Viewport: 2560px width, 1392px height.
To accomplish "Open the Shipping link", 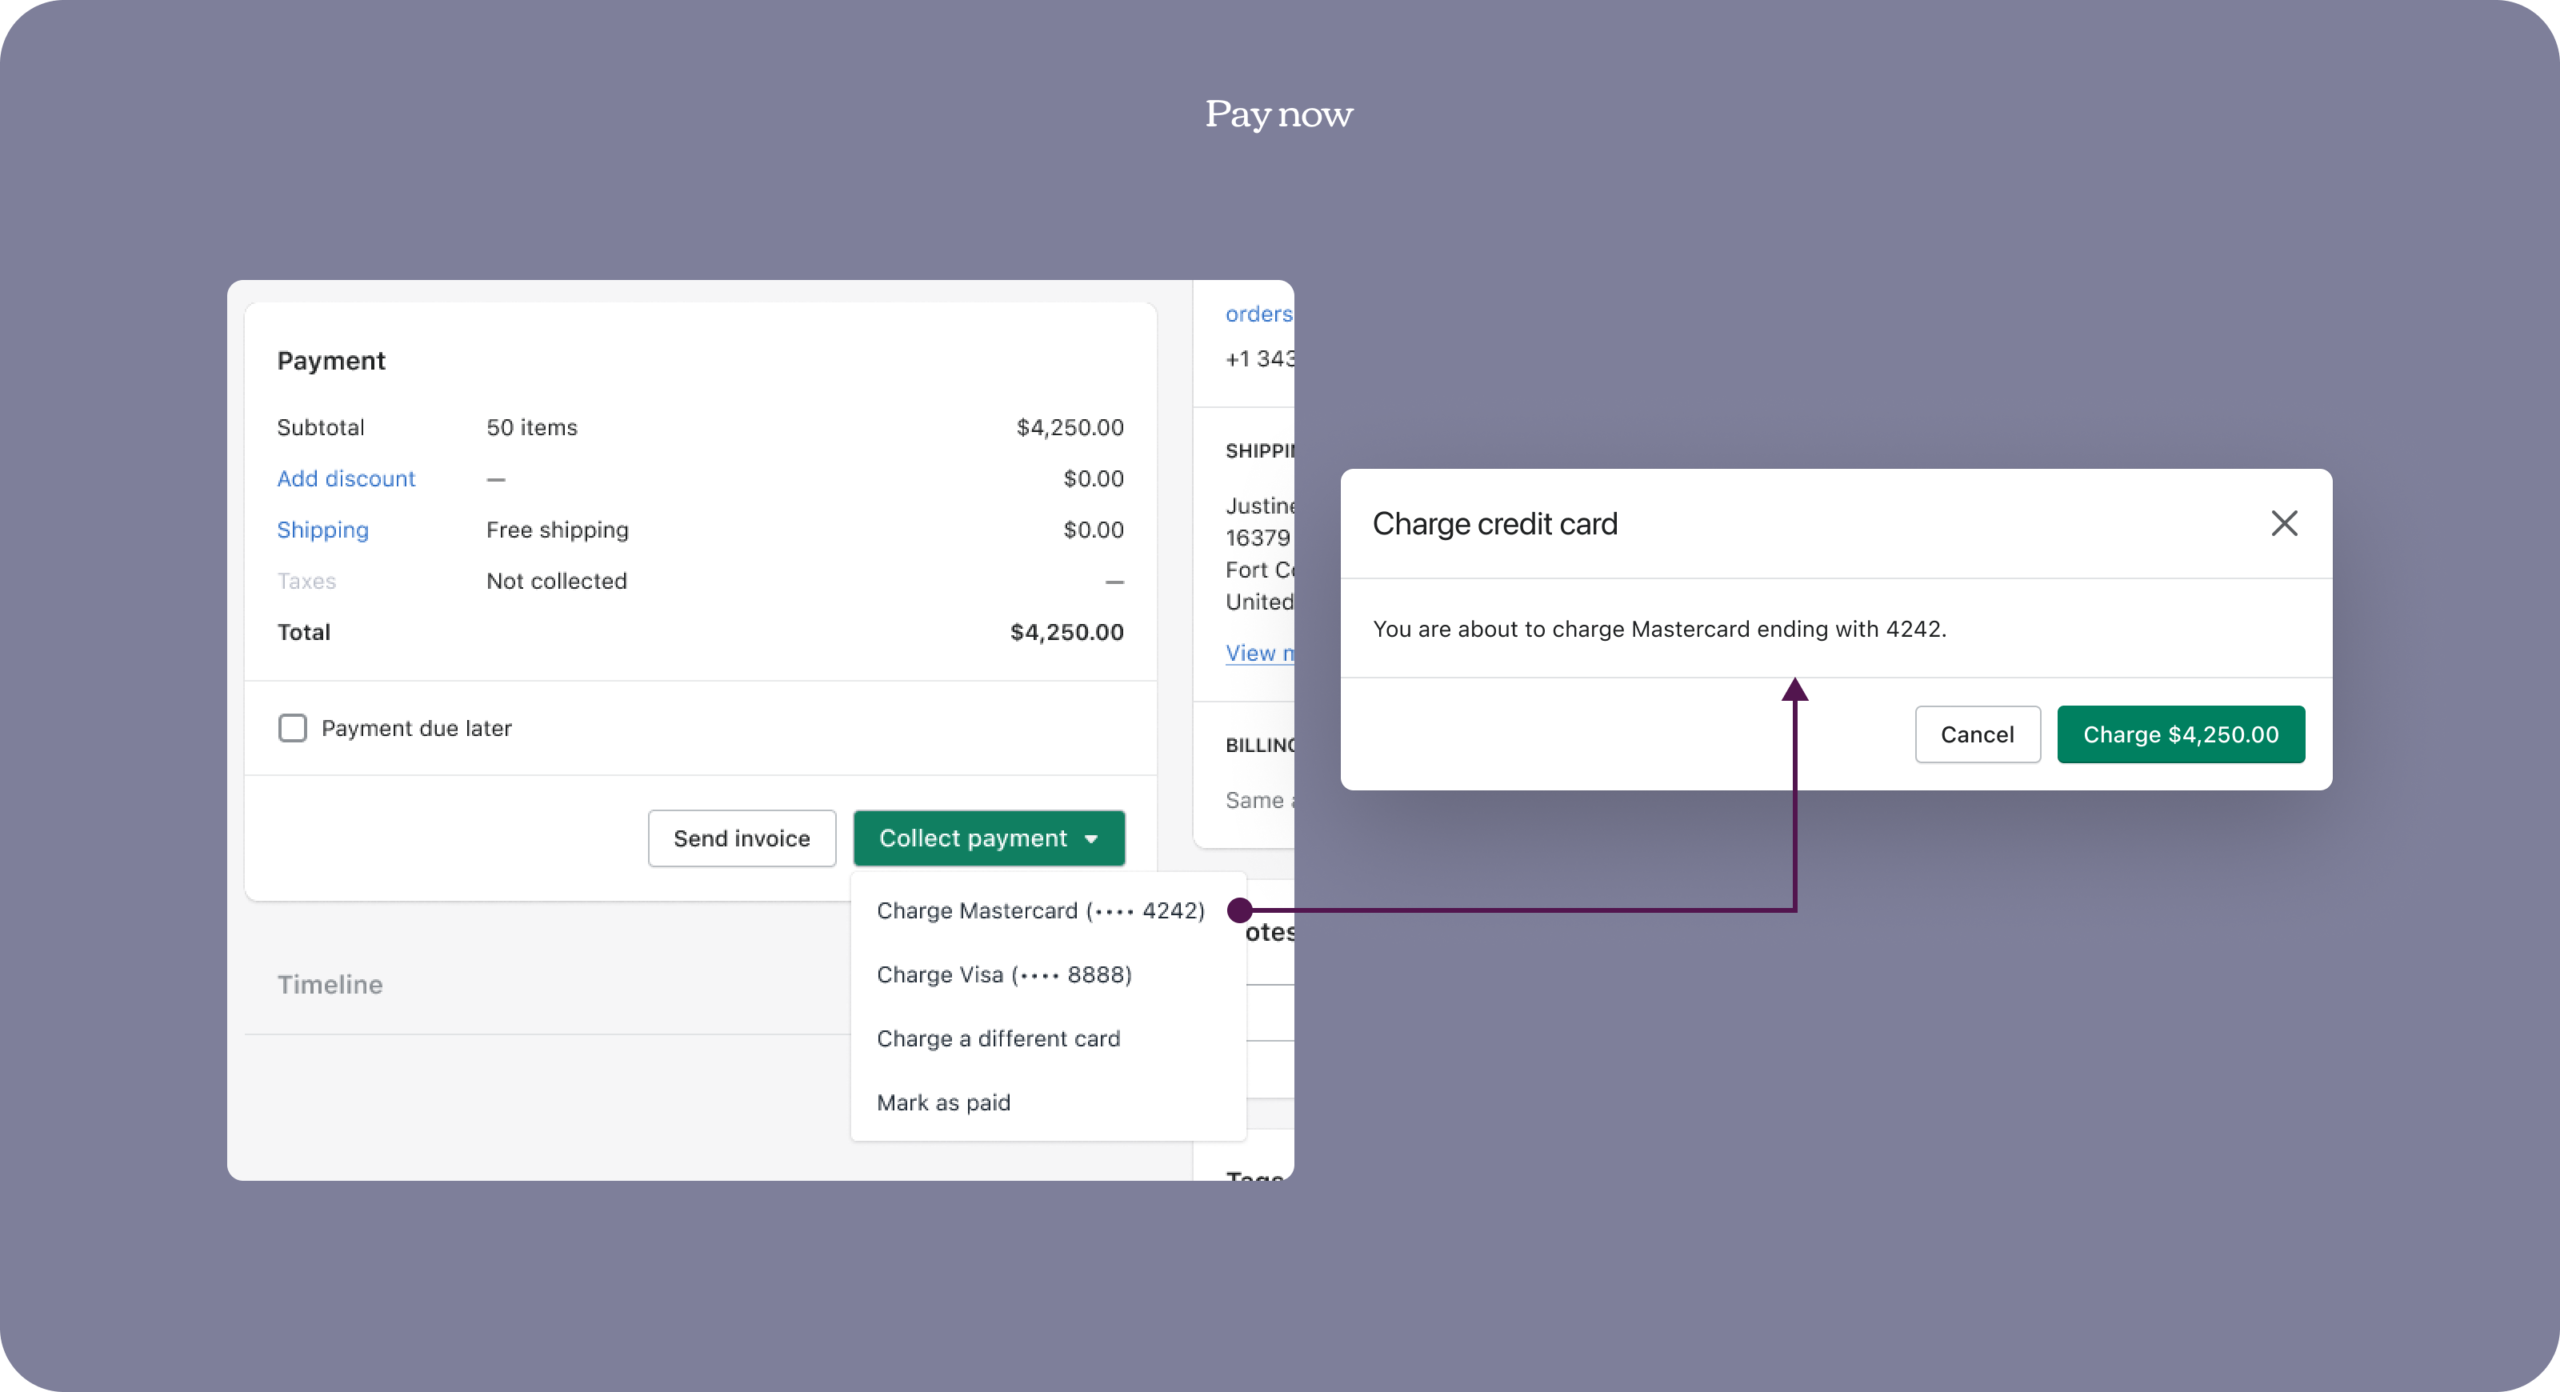I will (x=322, y=530).
